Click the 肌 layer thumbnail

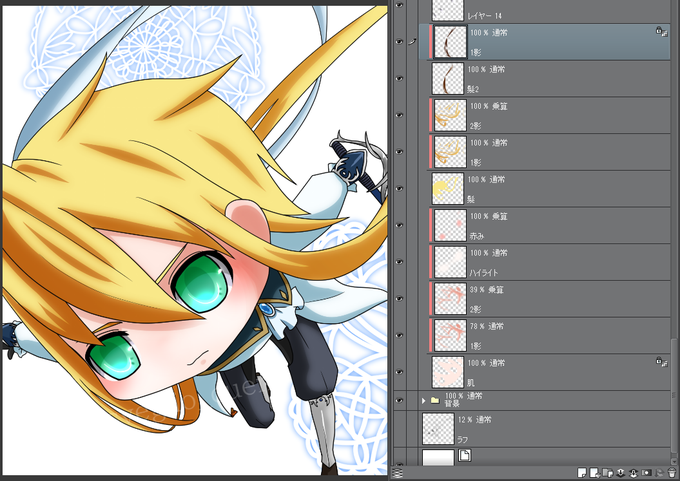pos(448,372)
